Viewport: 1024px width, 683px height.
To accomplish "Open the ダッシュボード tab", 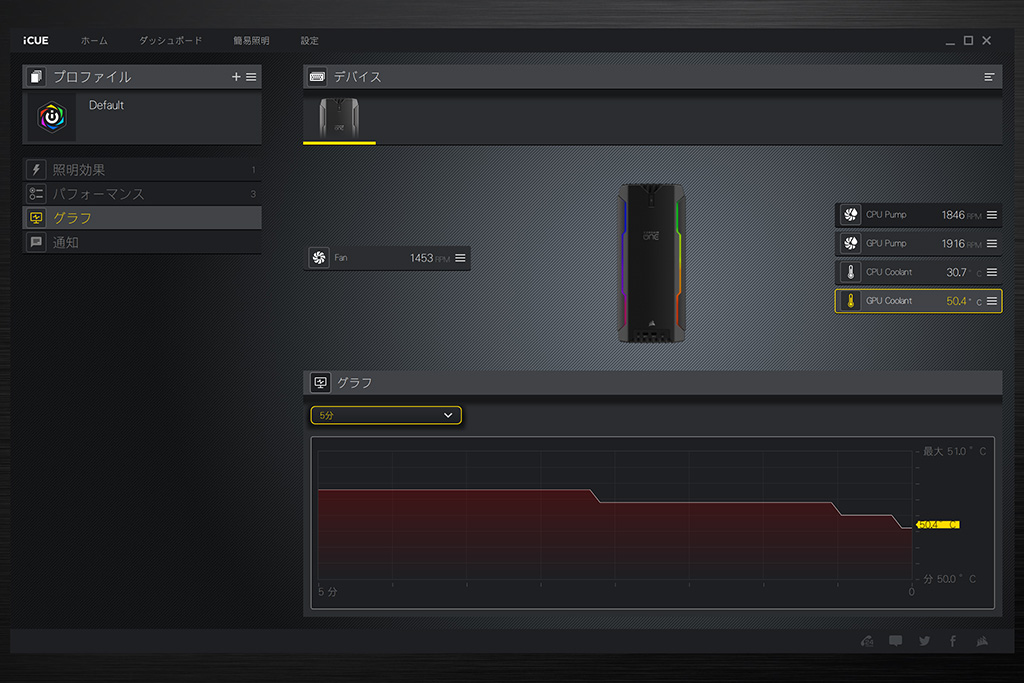I will pyautogui.click(x=170, y=40).
